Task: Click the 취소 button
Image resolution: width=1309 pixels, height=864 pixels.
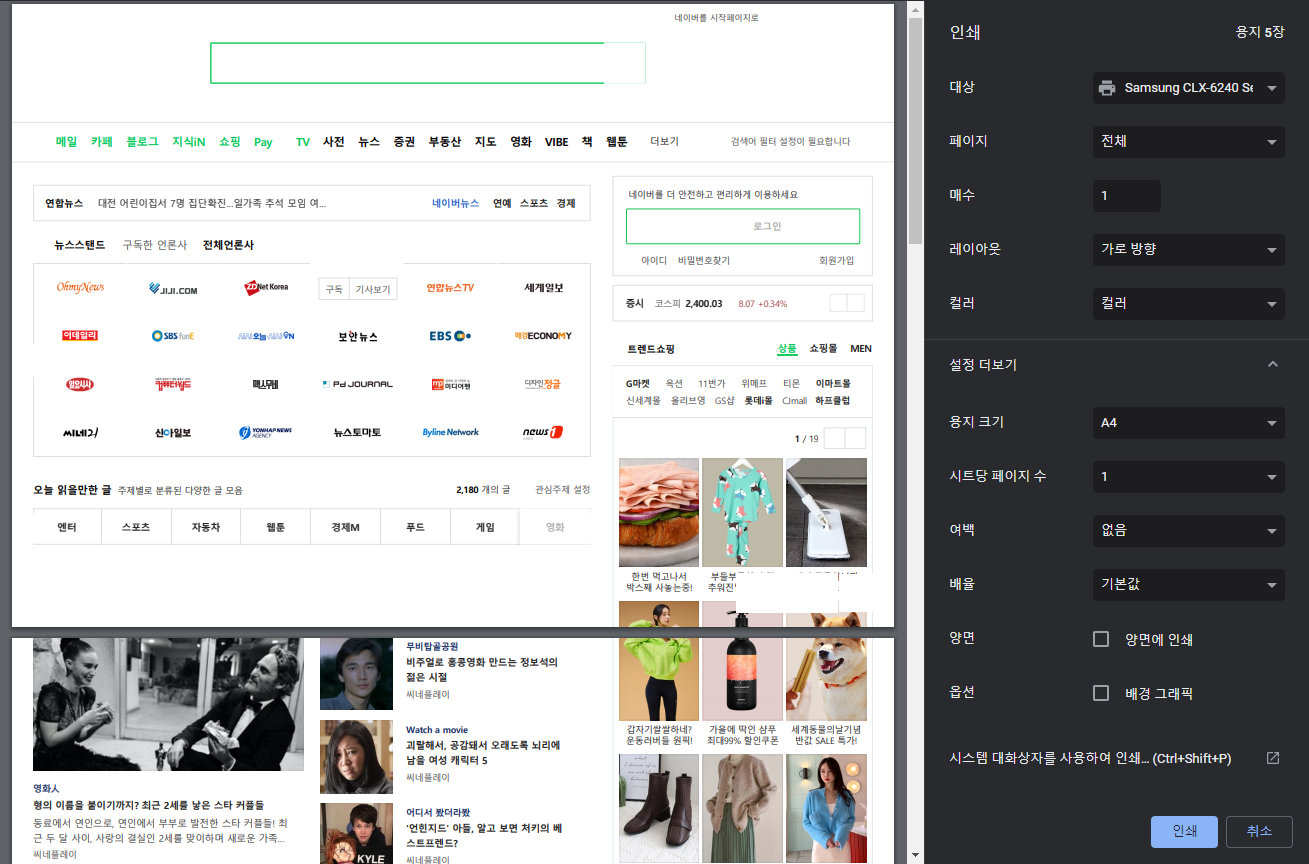Action: pos(1259,831)
